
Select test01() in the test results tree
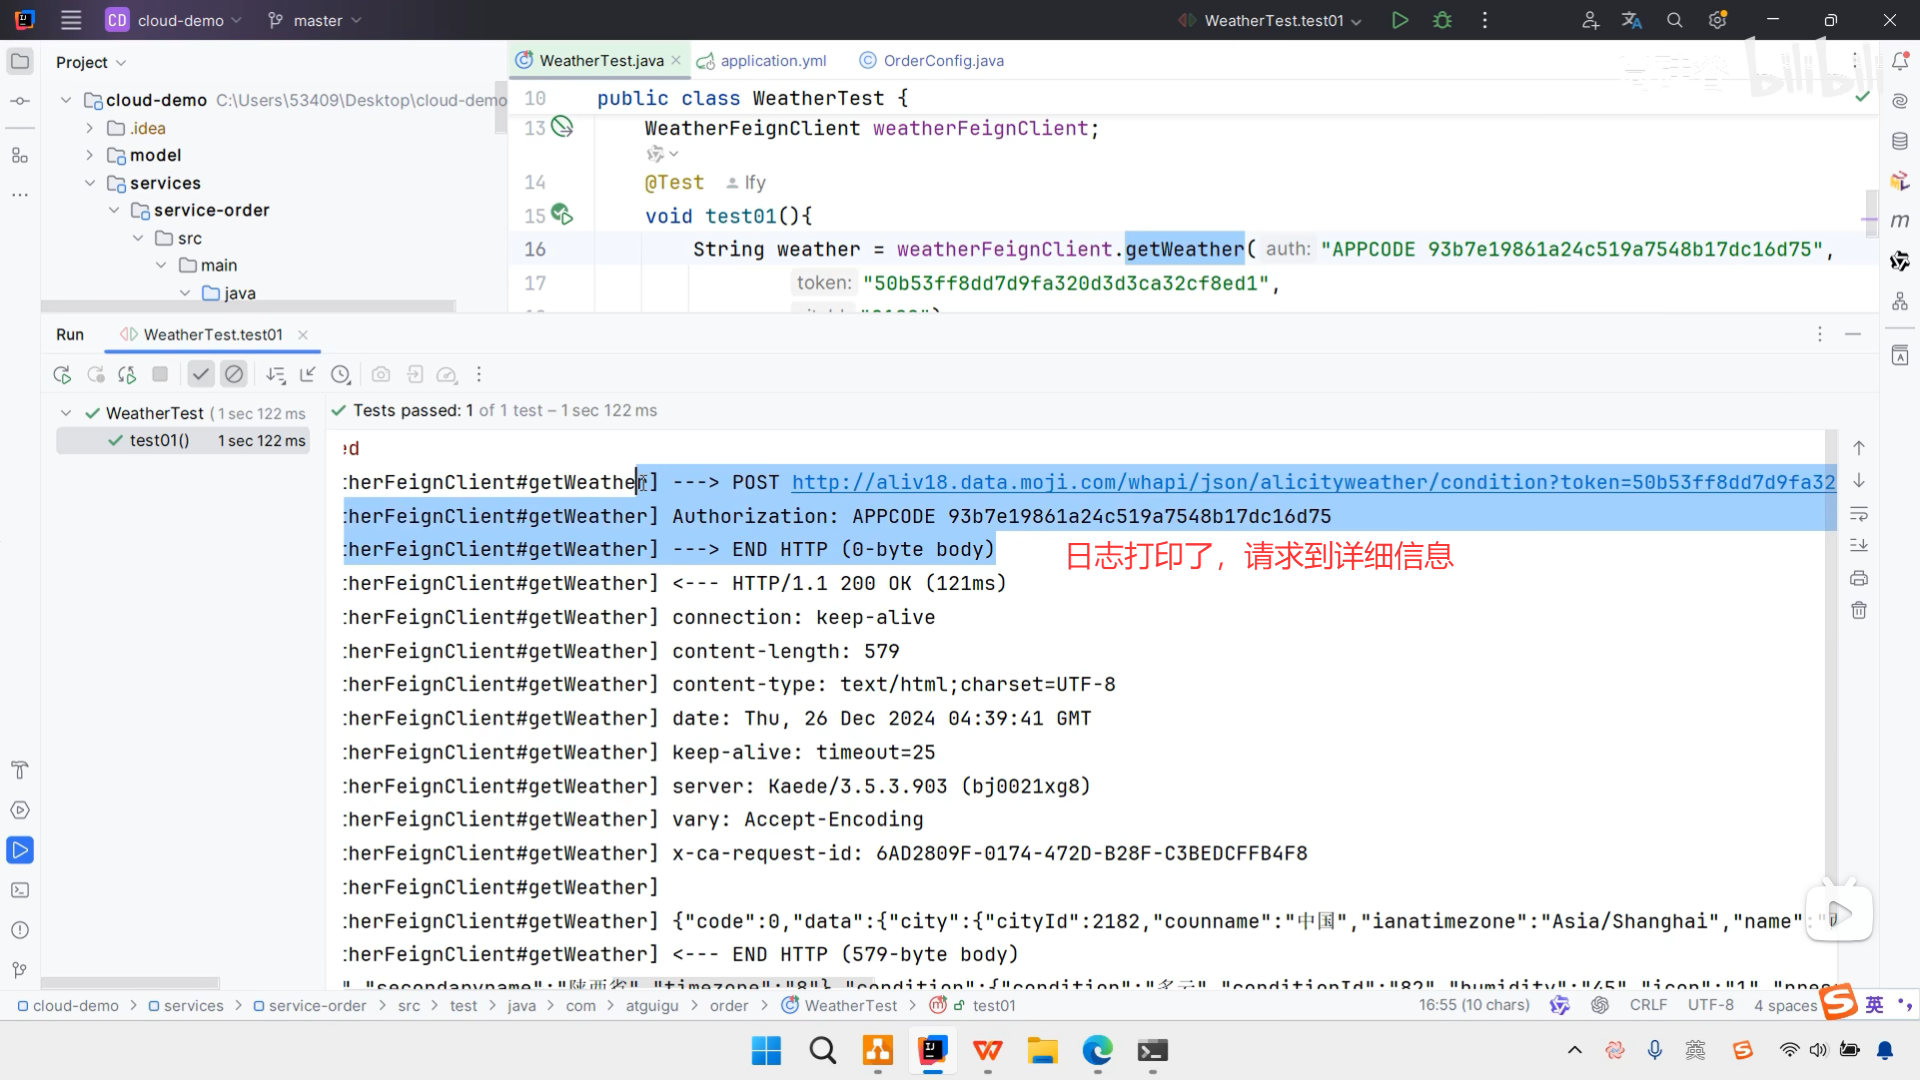(158, 440)
